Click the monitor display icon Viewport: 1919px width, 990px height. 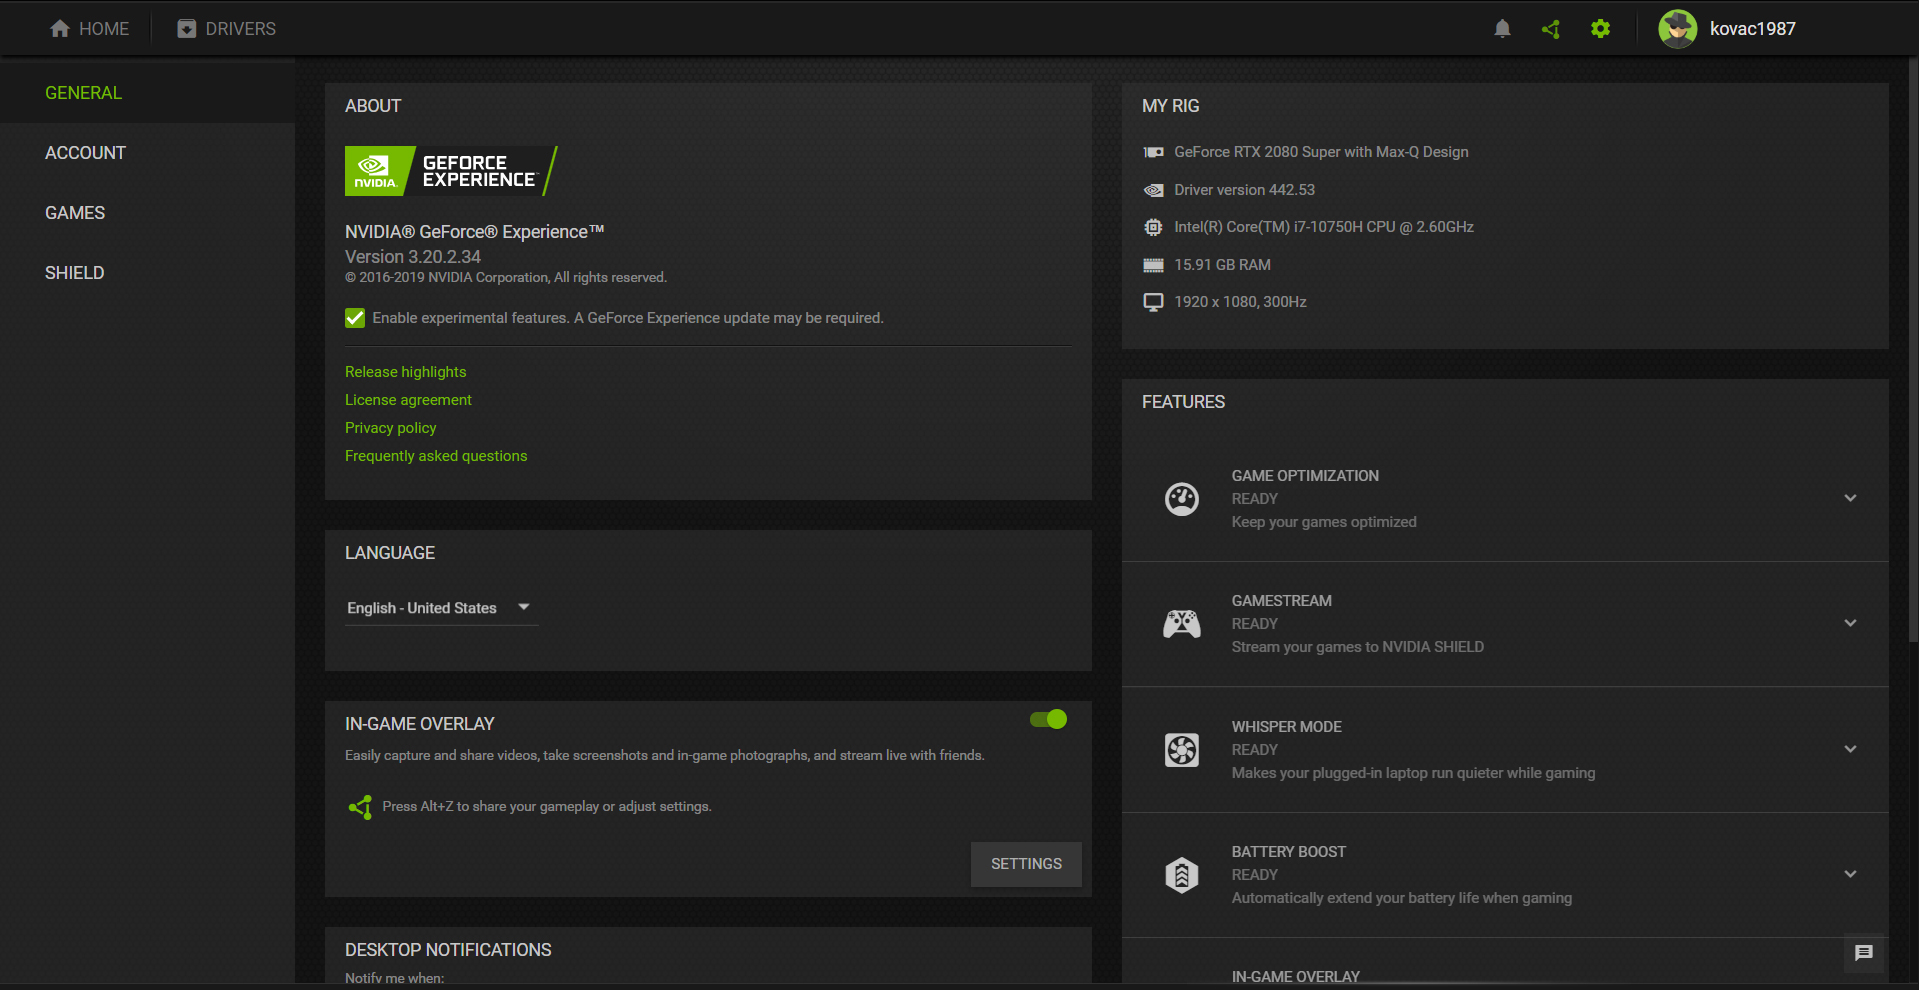click(1153, 302)
